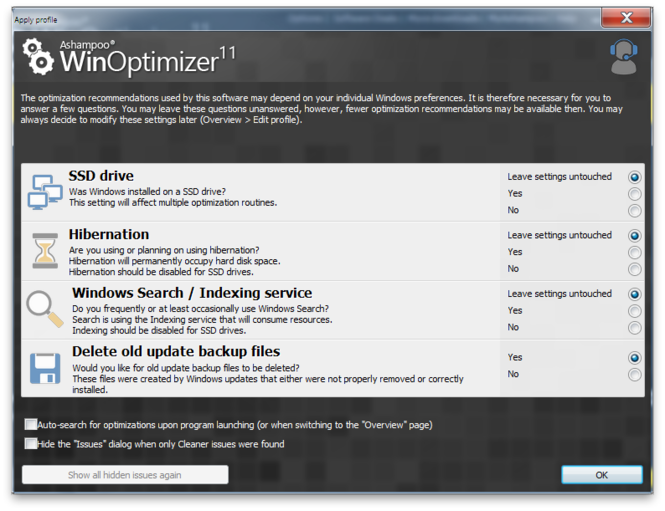This screenshot has width=665, height=511.
Task: Click 'Indexing should be disabled for SSD drives.' text
Action: [159, 330]
